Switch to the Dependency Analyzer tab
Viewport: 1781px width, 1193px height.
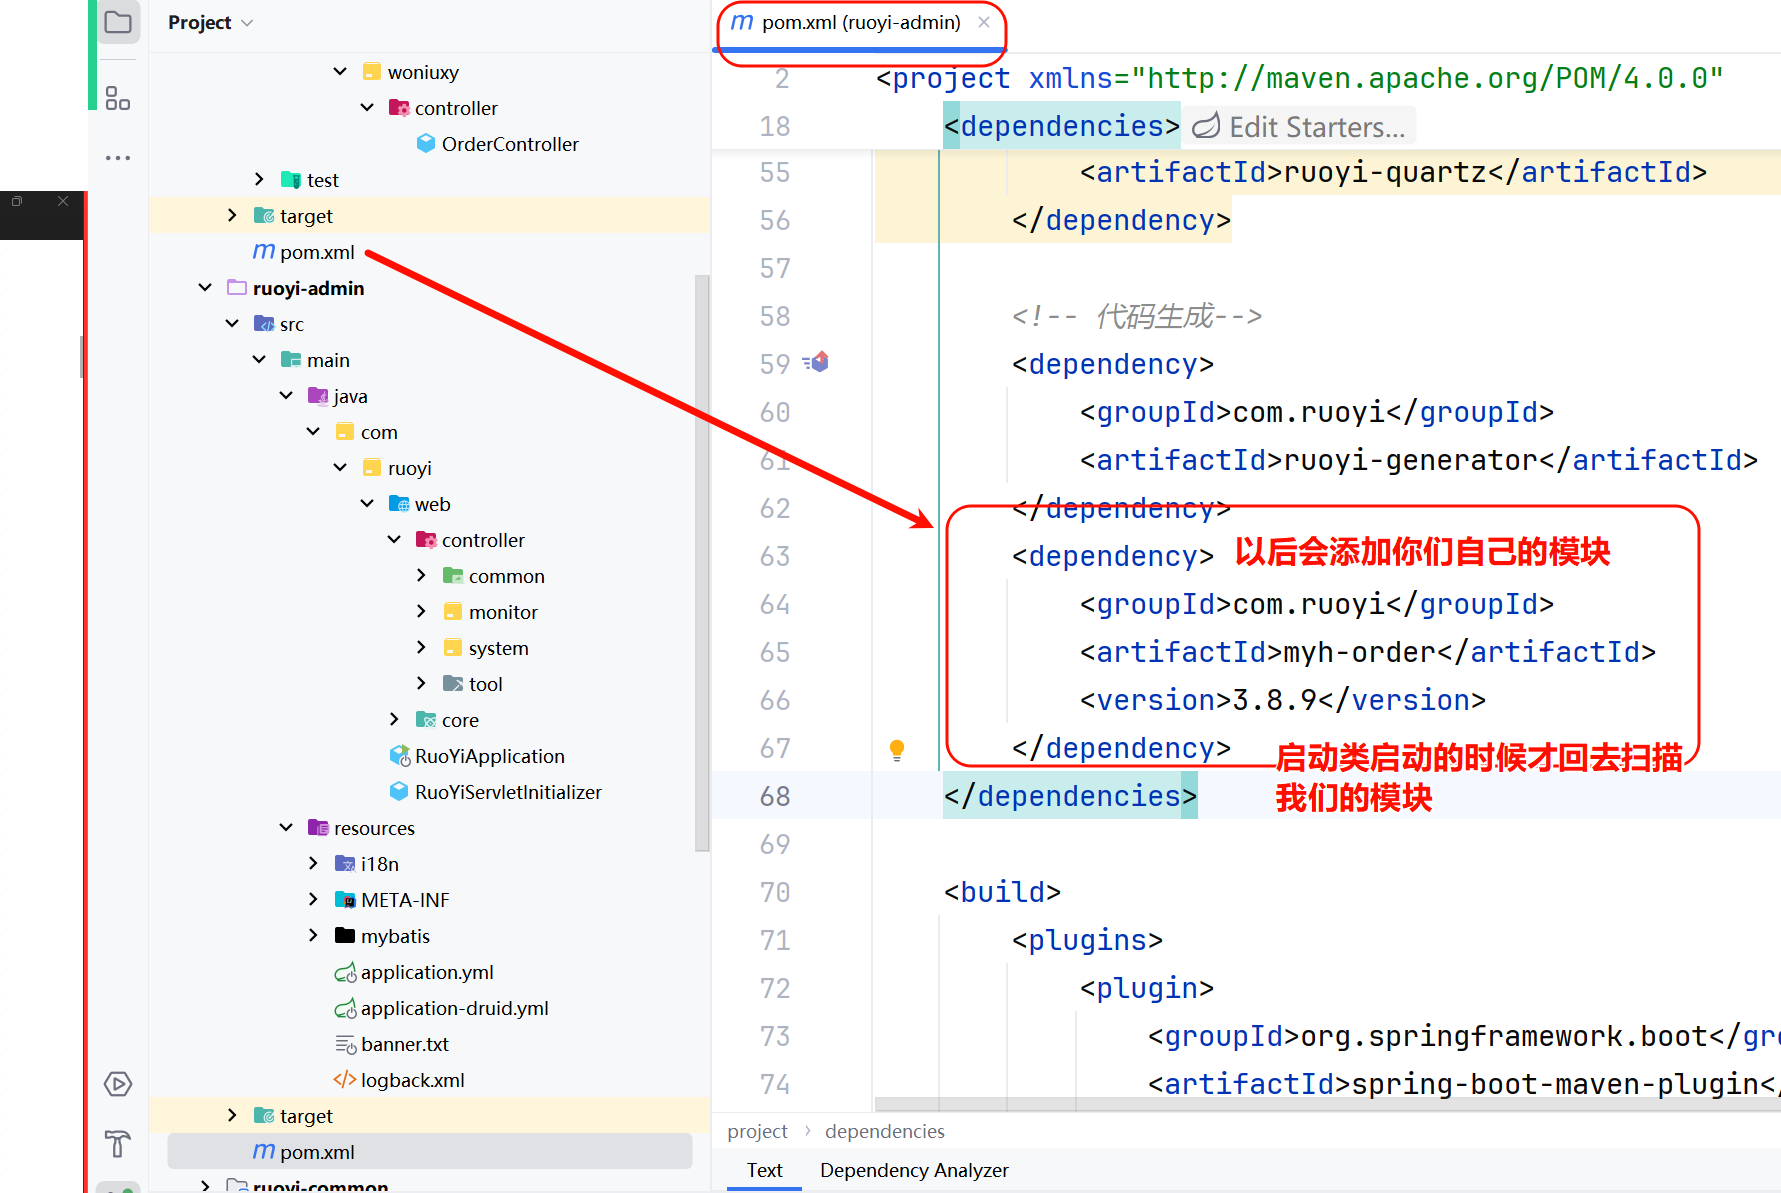click(913, 1170)
